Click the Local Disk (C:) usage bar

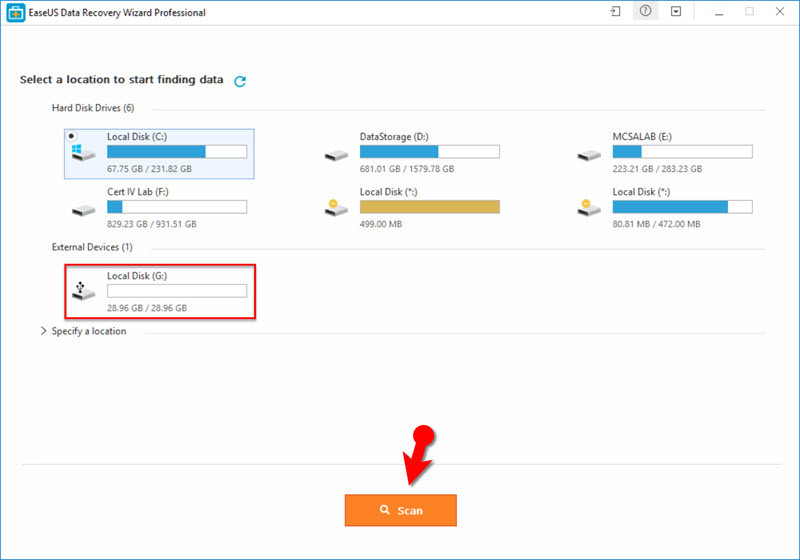click(177, 151)
